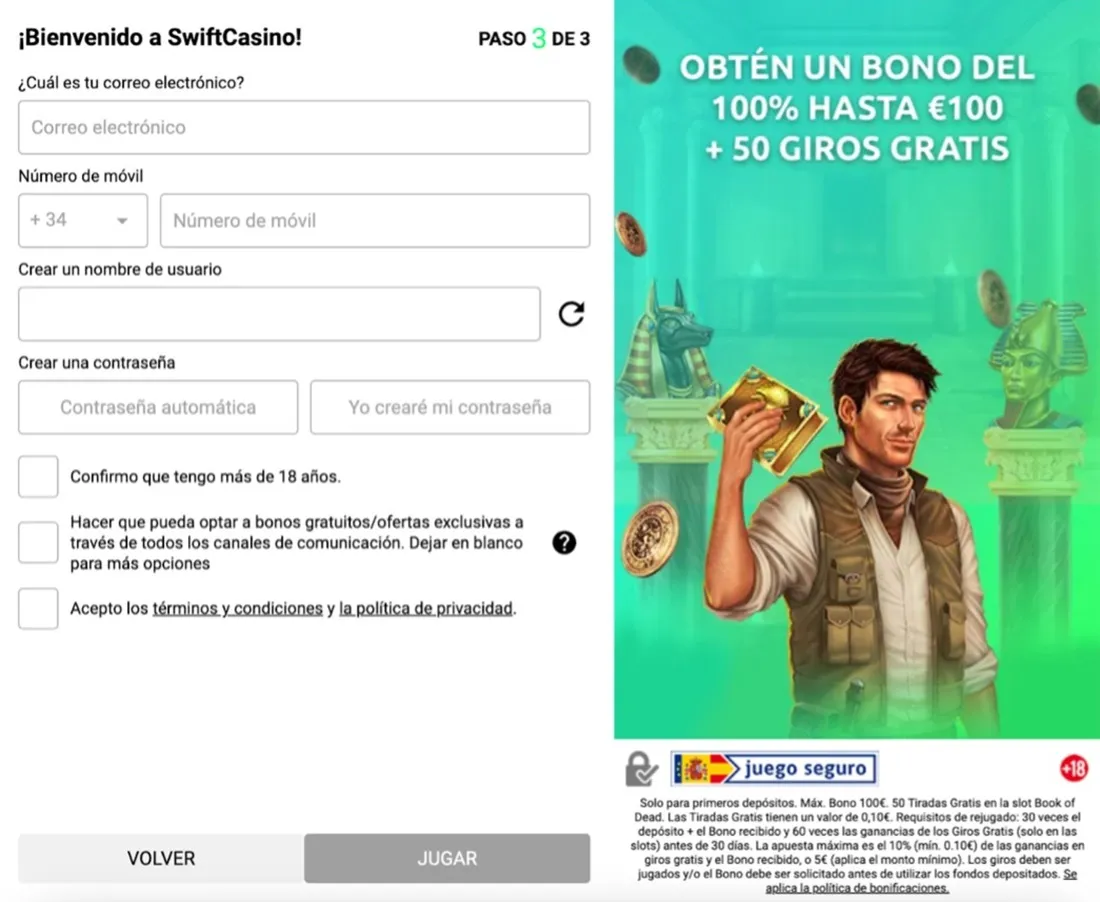Click the +18 age restriction icon
The width and height of the screenshot is (1100, 902).
click(1073, 768)
